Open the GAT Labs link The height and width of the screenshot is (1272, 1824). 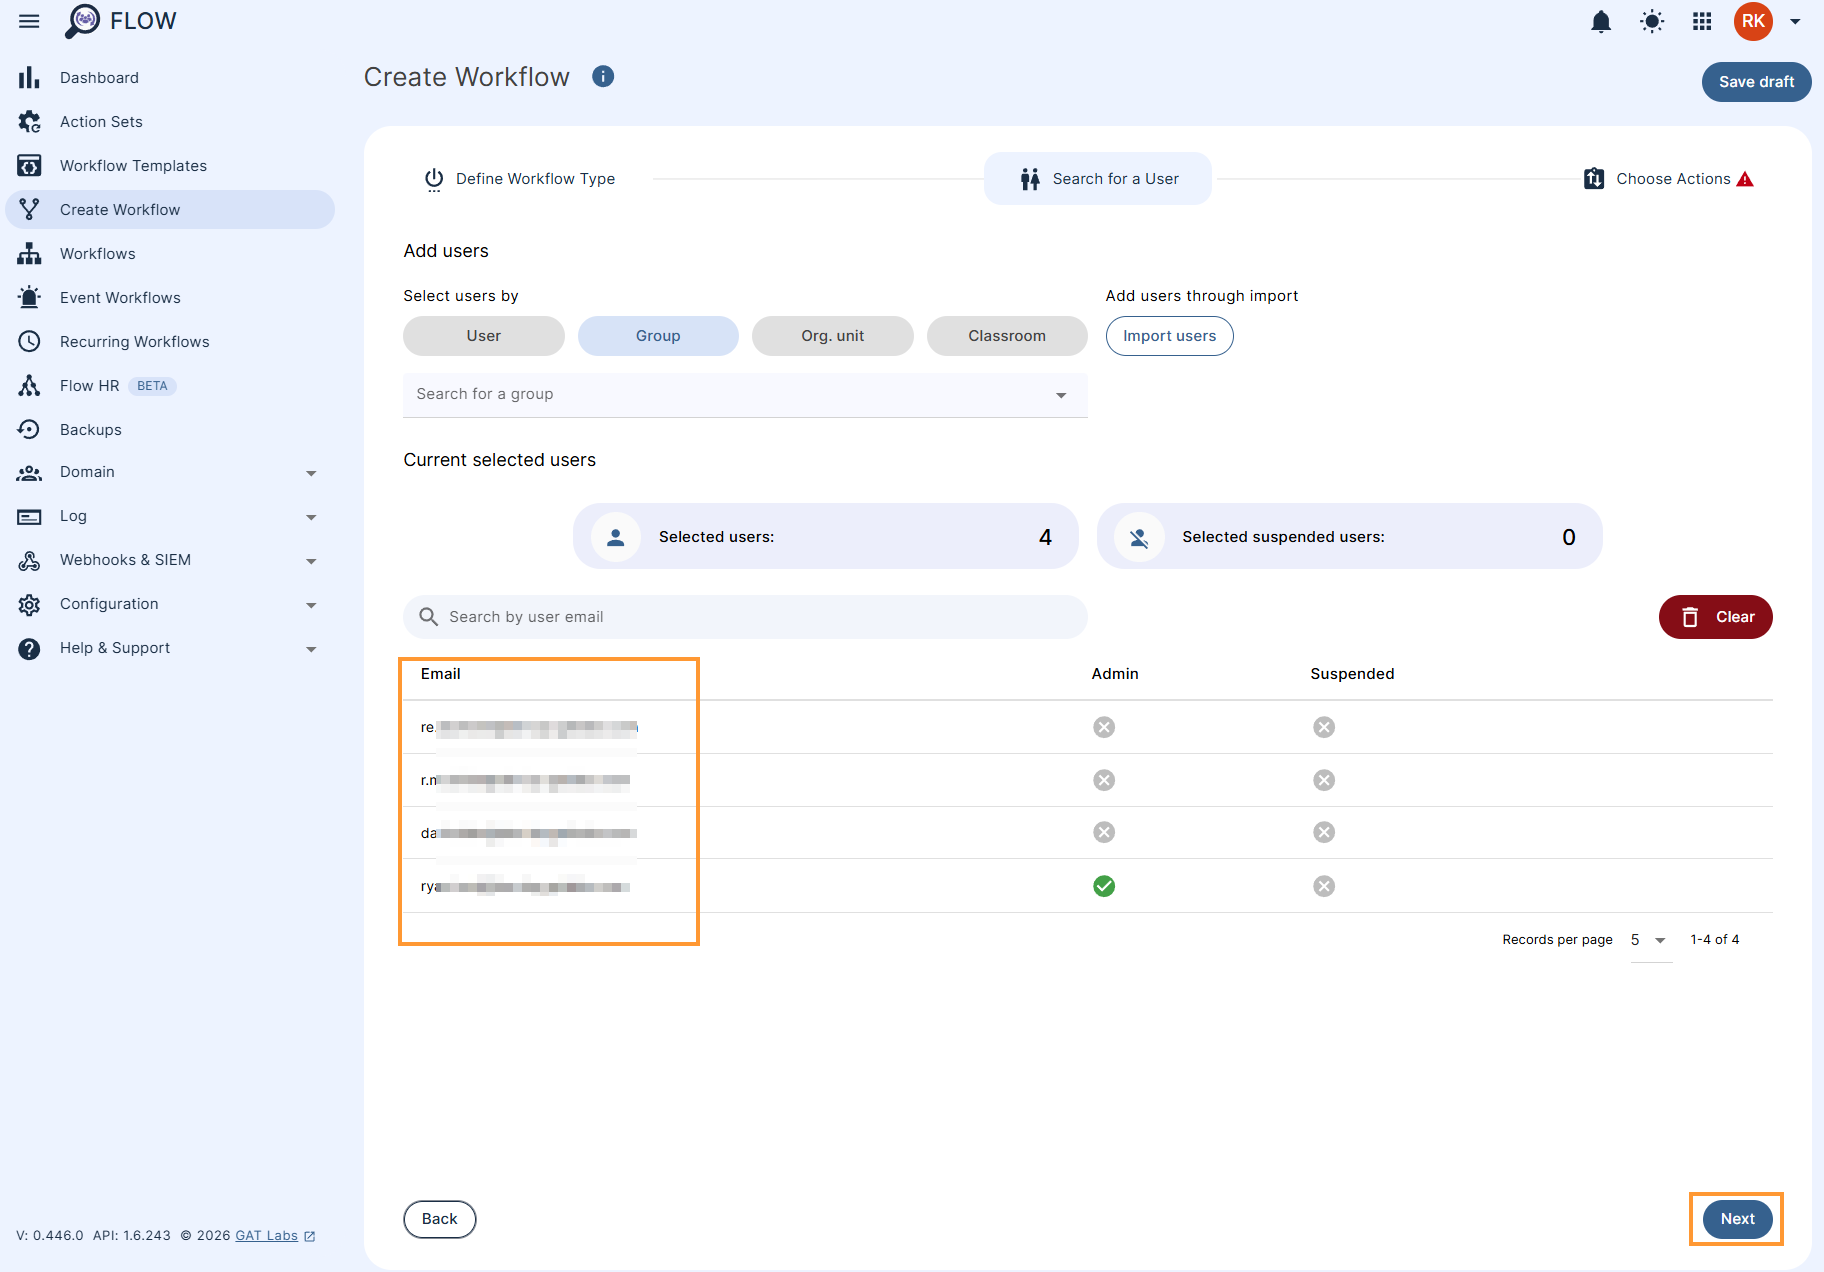(x=267, y=1236)
